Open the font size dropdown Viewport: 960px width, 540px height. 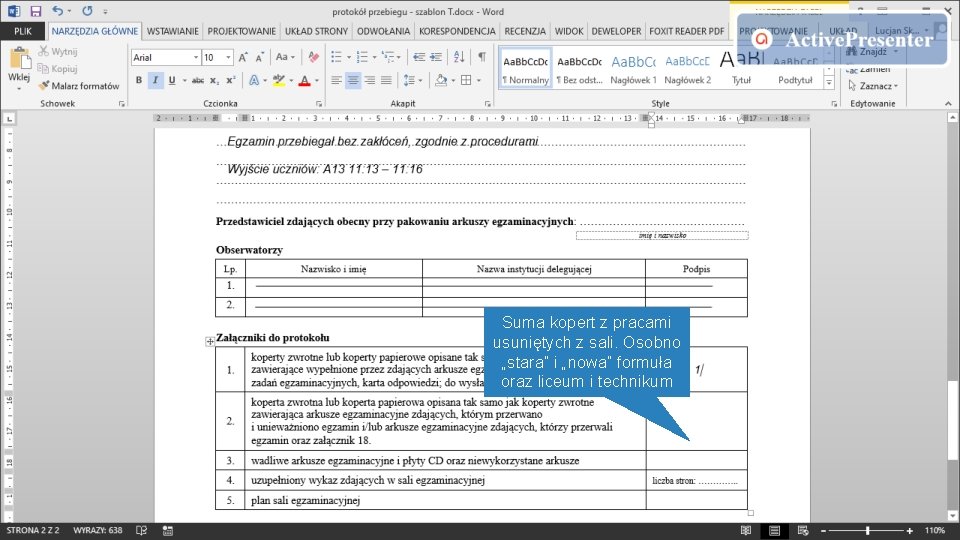coord(228,57)
